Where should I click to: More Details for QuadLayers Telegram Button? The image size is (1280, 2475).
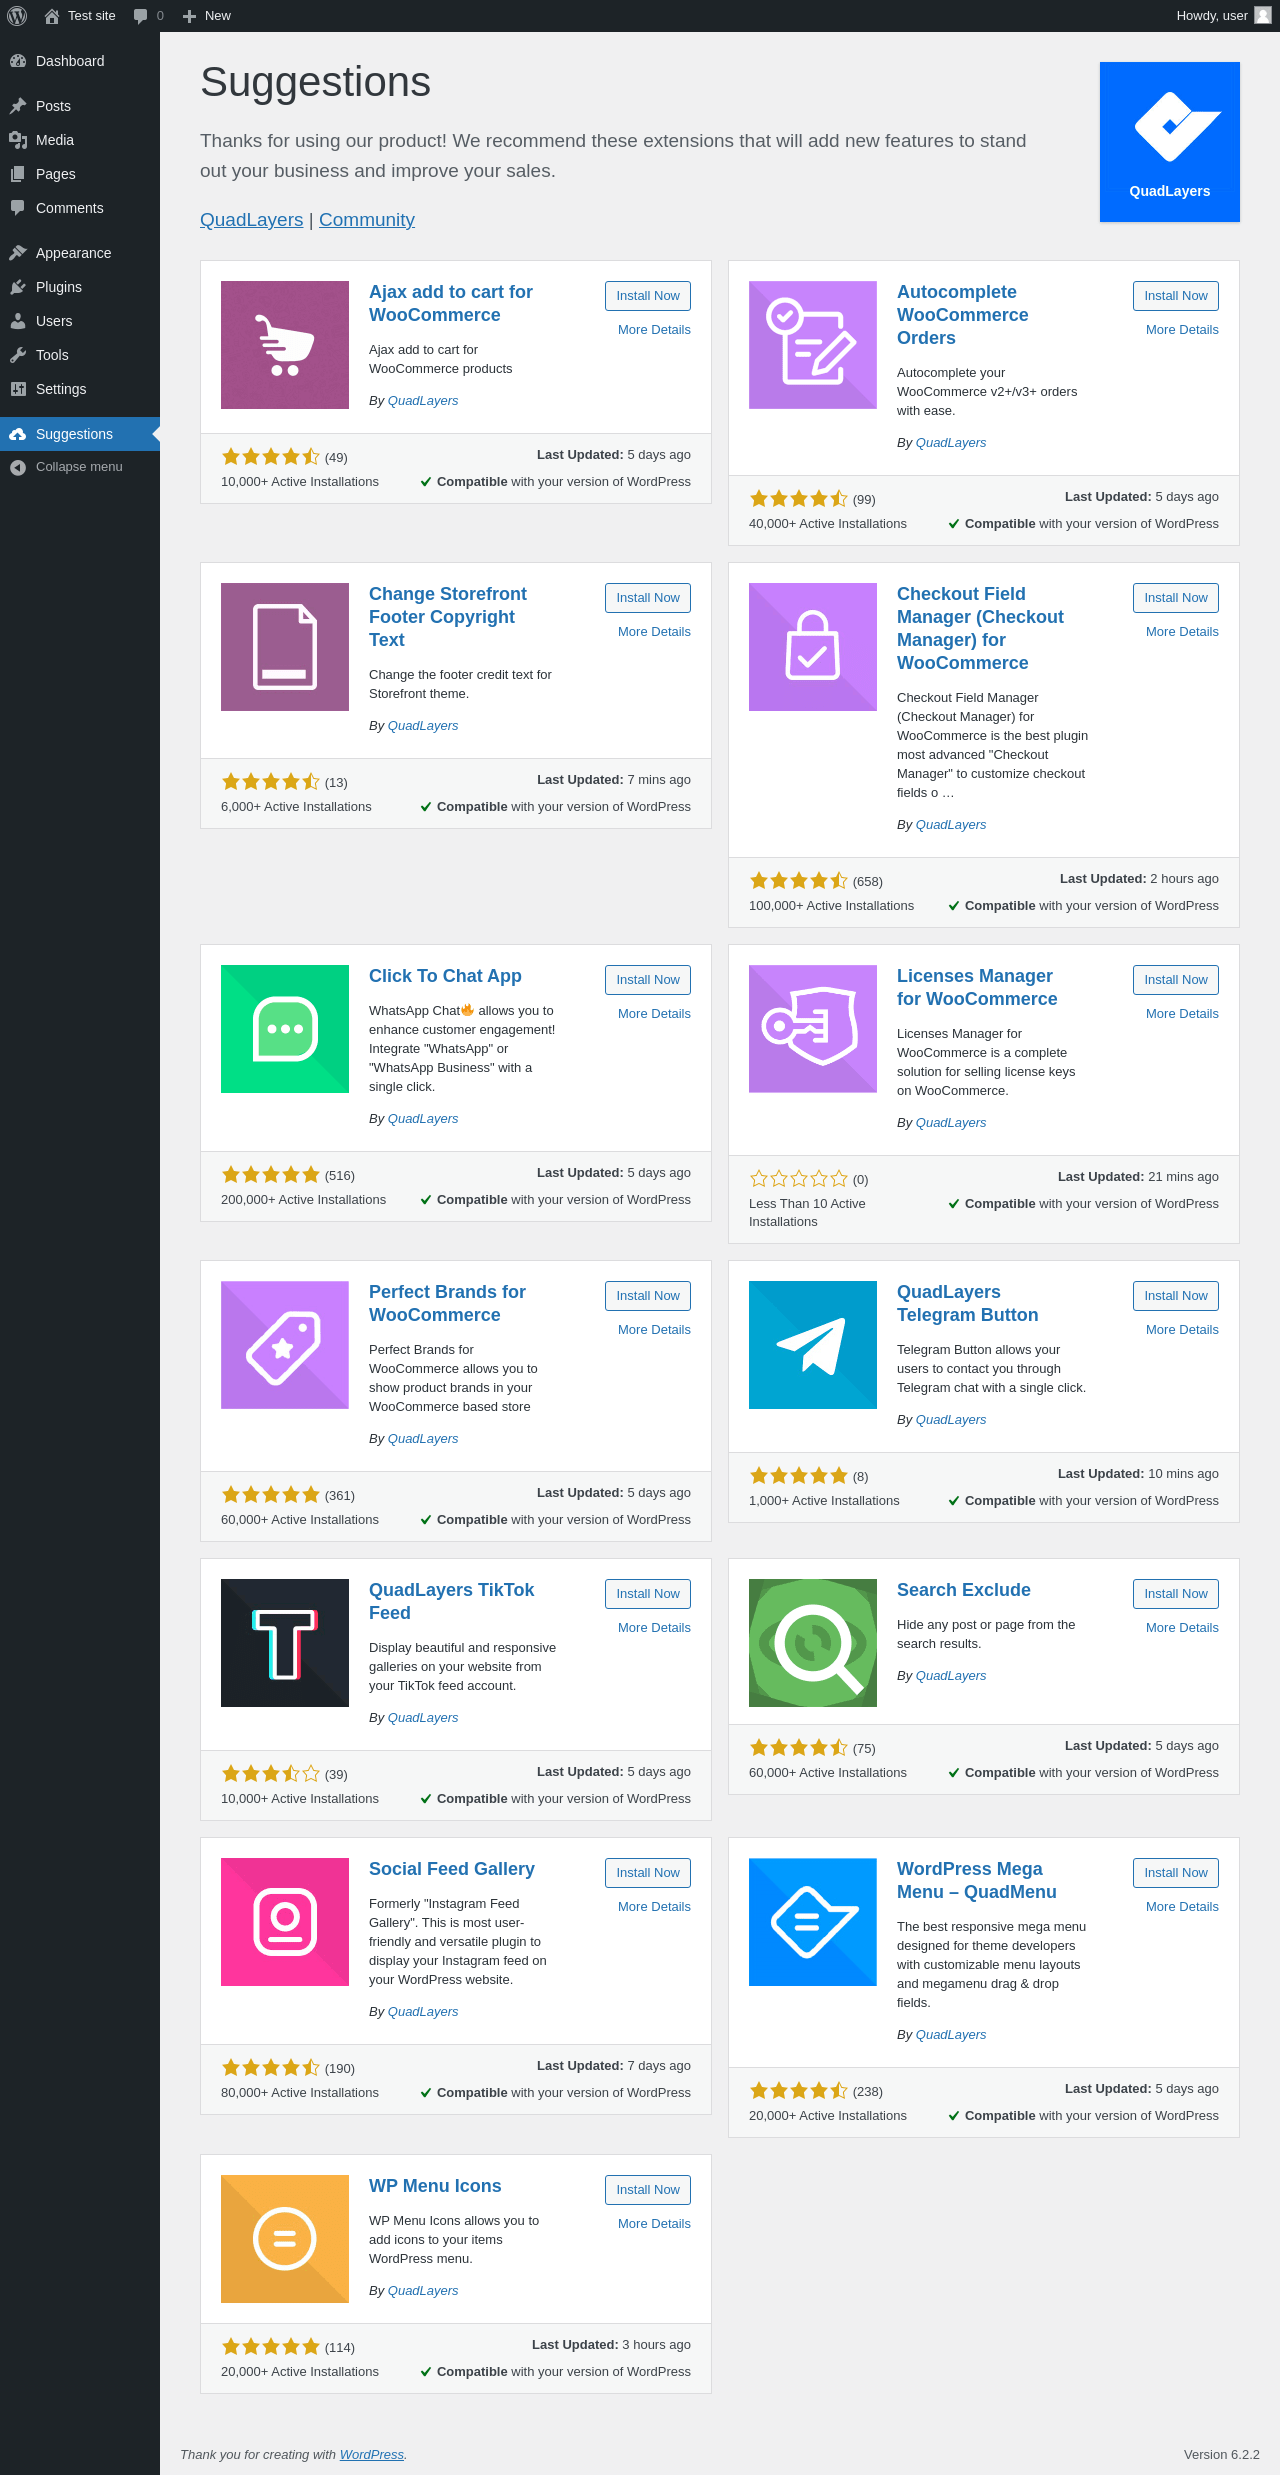tap(1182, 1330)
